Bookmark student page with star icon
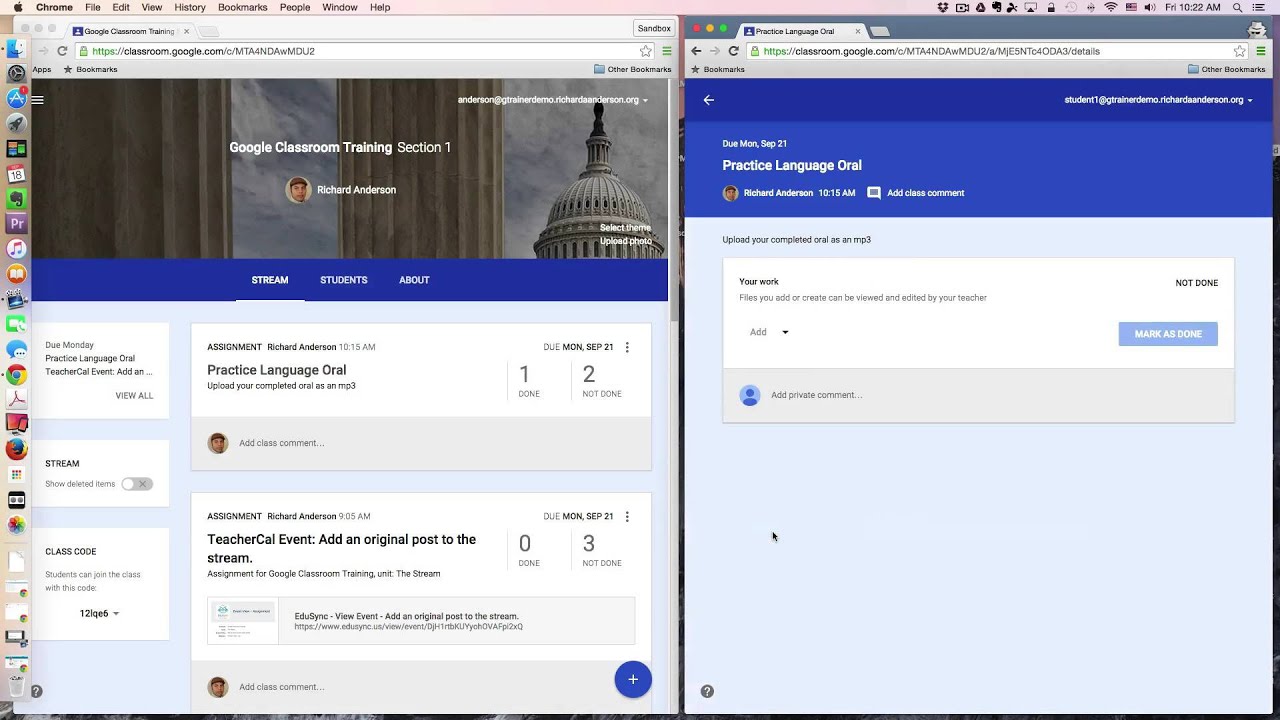Image resolution: width=1280 pixels, height=720 pixels. pyautogui.click(x=1240, y=51)
